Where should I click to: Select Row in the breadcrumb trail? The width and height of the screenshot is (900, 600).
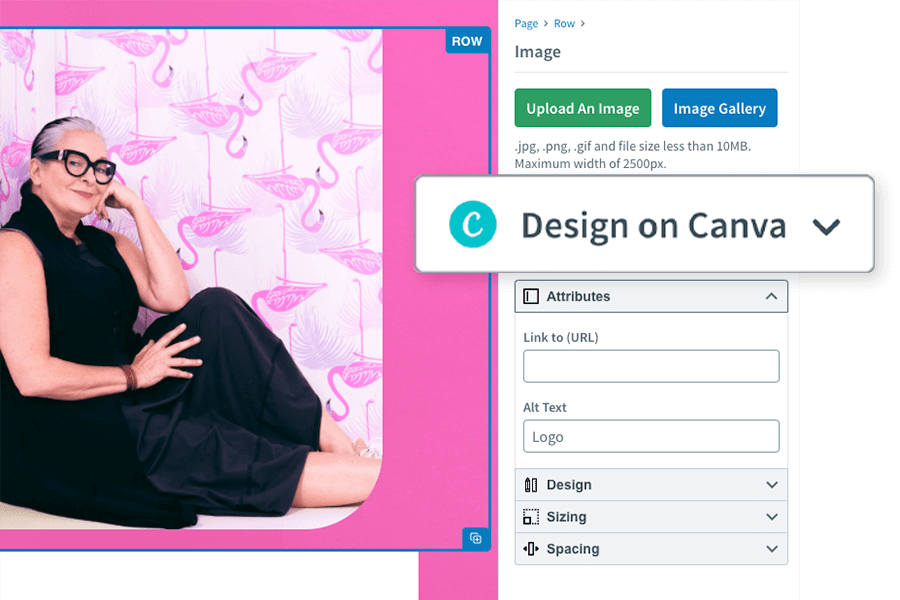click(x=564, y=22)
